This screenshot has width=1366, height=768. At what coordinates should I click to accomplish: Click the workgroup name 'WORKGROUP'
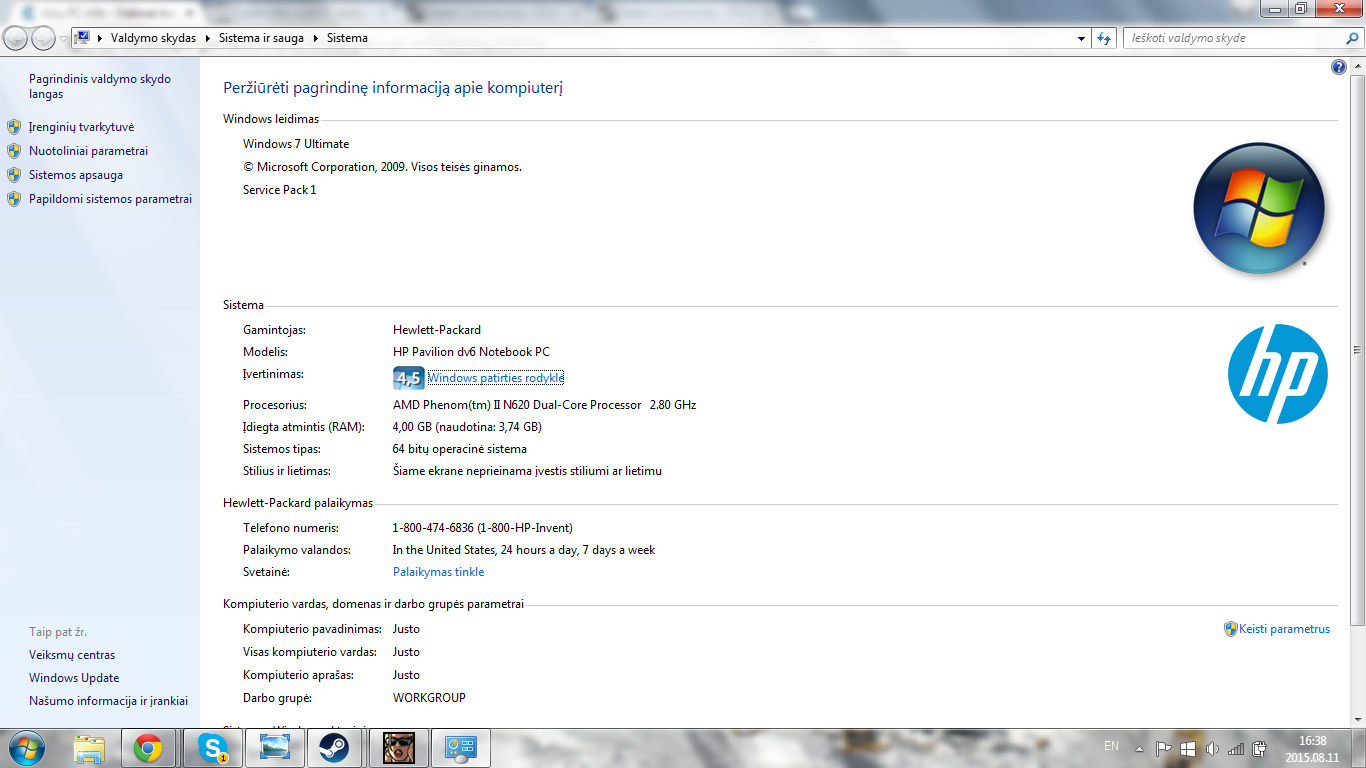pyautogui.click(x=429, y=698)
